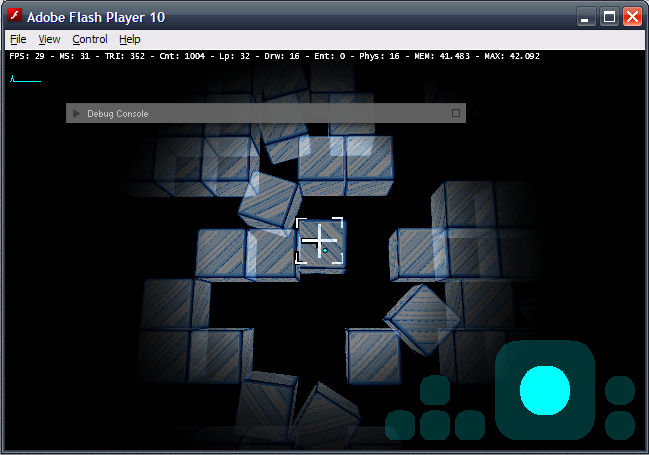This screenshot has height=455, width=649.
Task: Close the Adobe Flash Player window
Action: [x=632, y=17]
